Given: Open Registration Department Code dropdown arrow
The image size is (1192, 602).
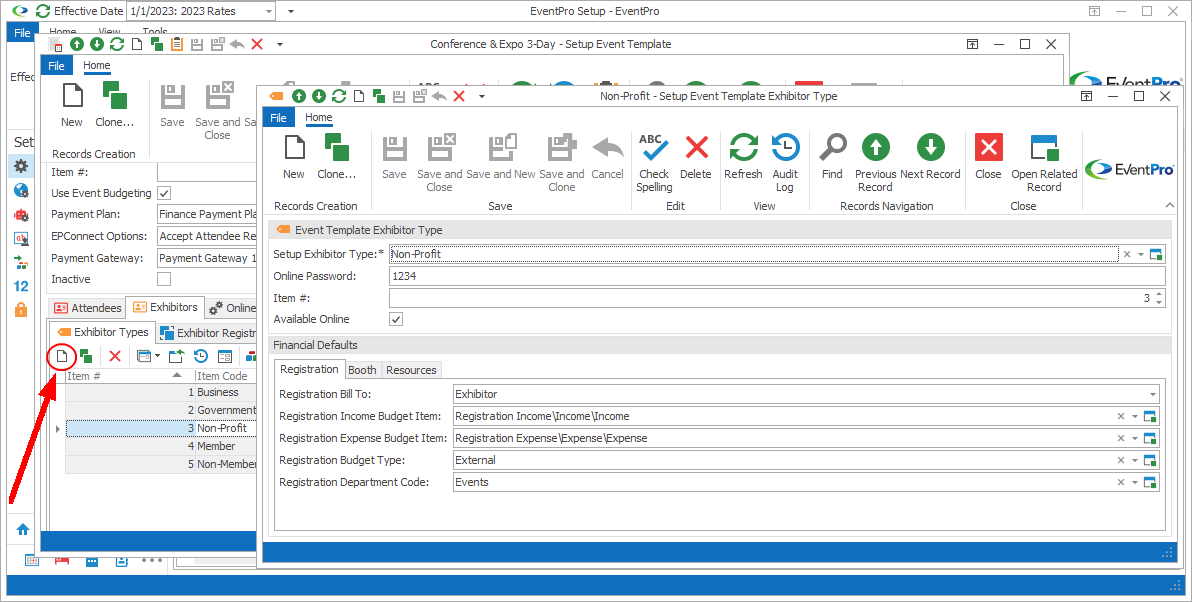Looking at the screenshot, I should pos(1134,483).
